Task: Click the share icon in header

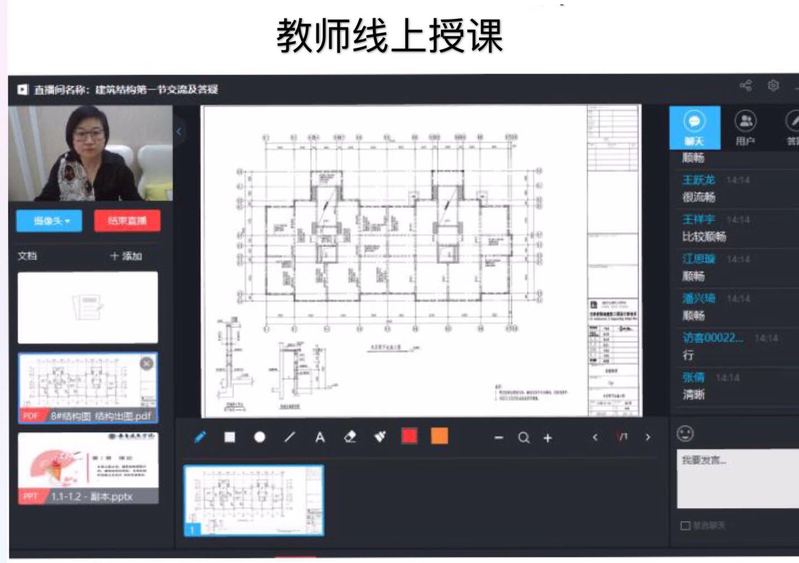Action: 745,86
